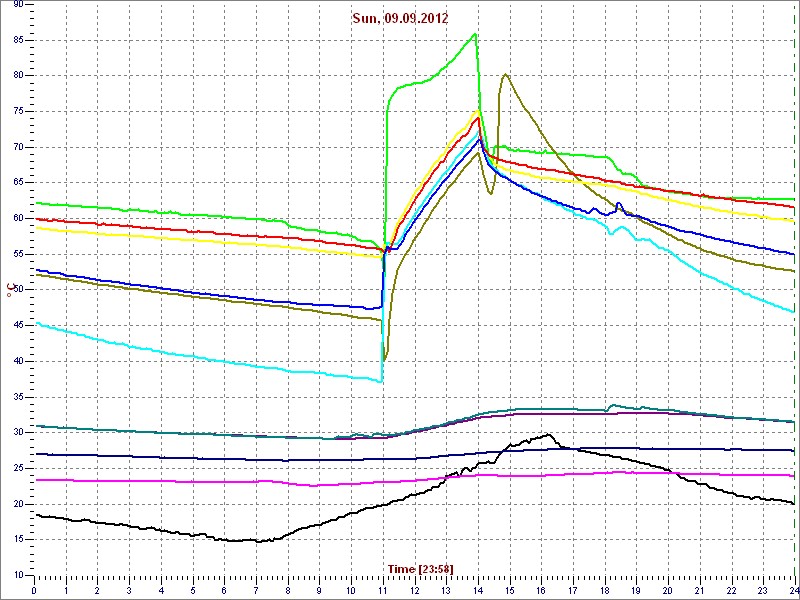Select the 85 temperature axis label
Viewport: 800px width, 600px height.
17,40
